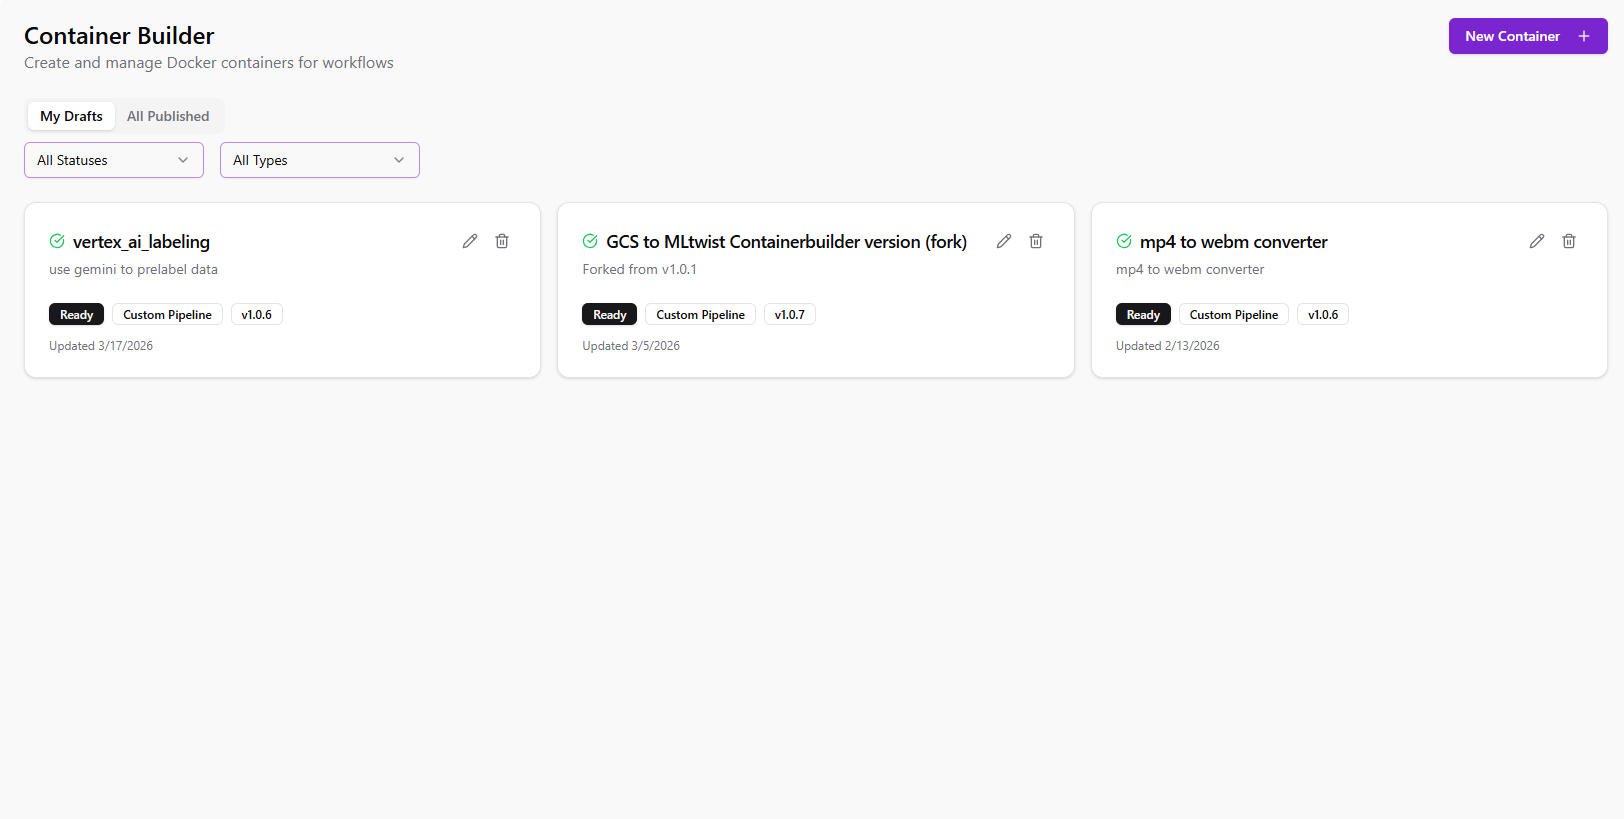Open the All Statuses dropdown

114,160
